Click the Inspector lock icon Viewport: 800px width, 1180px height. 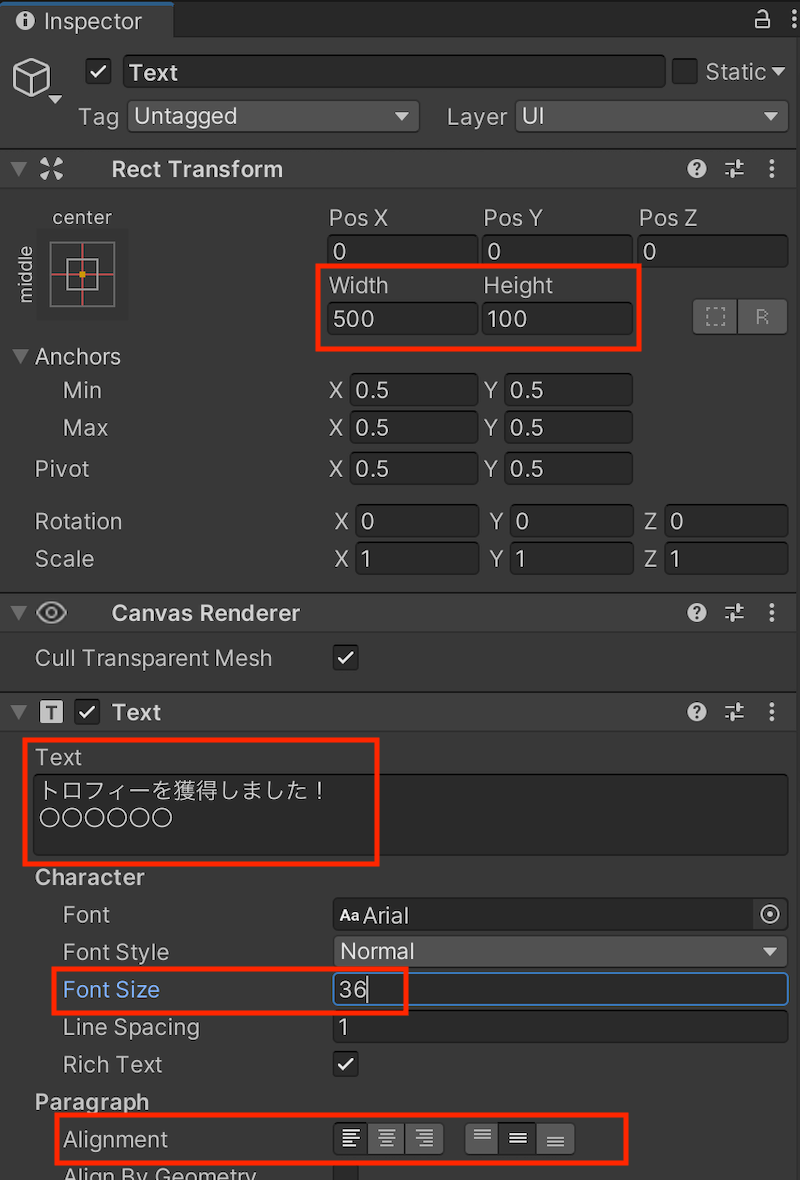pyautogui.click(x=762, y=19)
